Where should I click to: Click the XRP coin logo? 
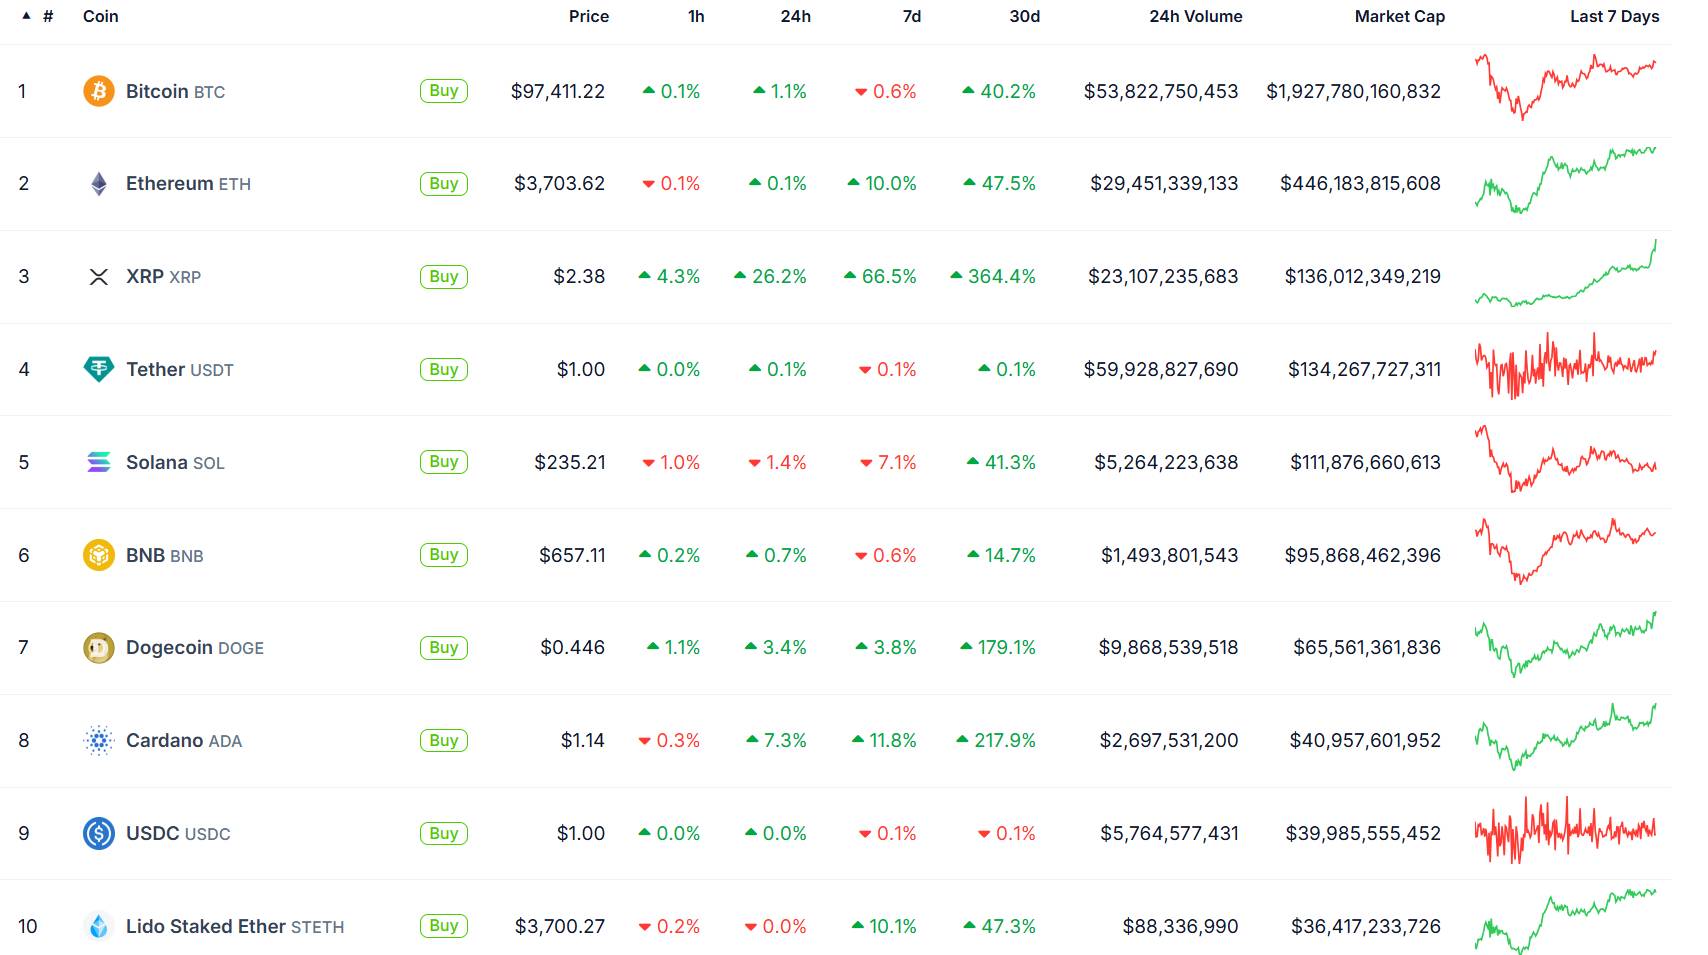point(99,276)
